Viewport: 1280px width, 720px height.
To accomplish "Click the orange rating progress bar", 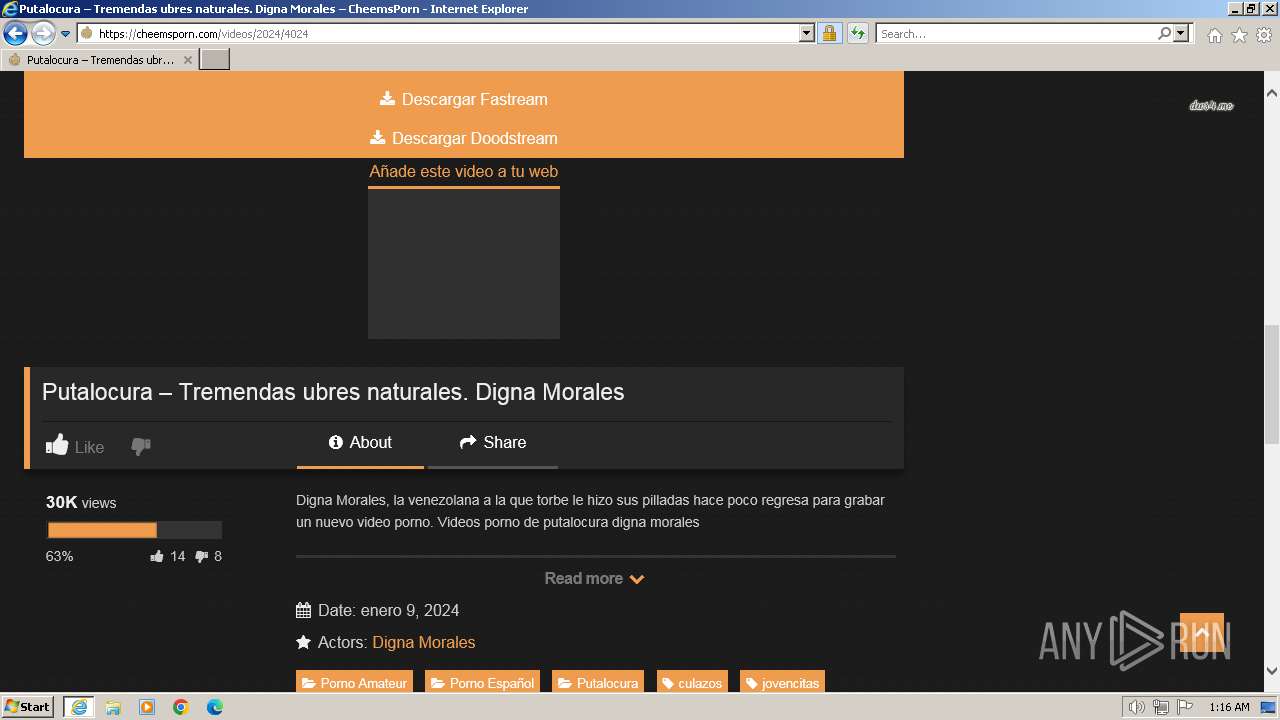I will [102, 530].
